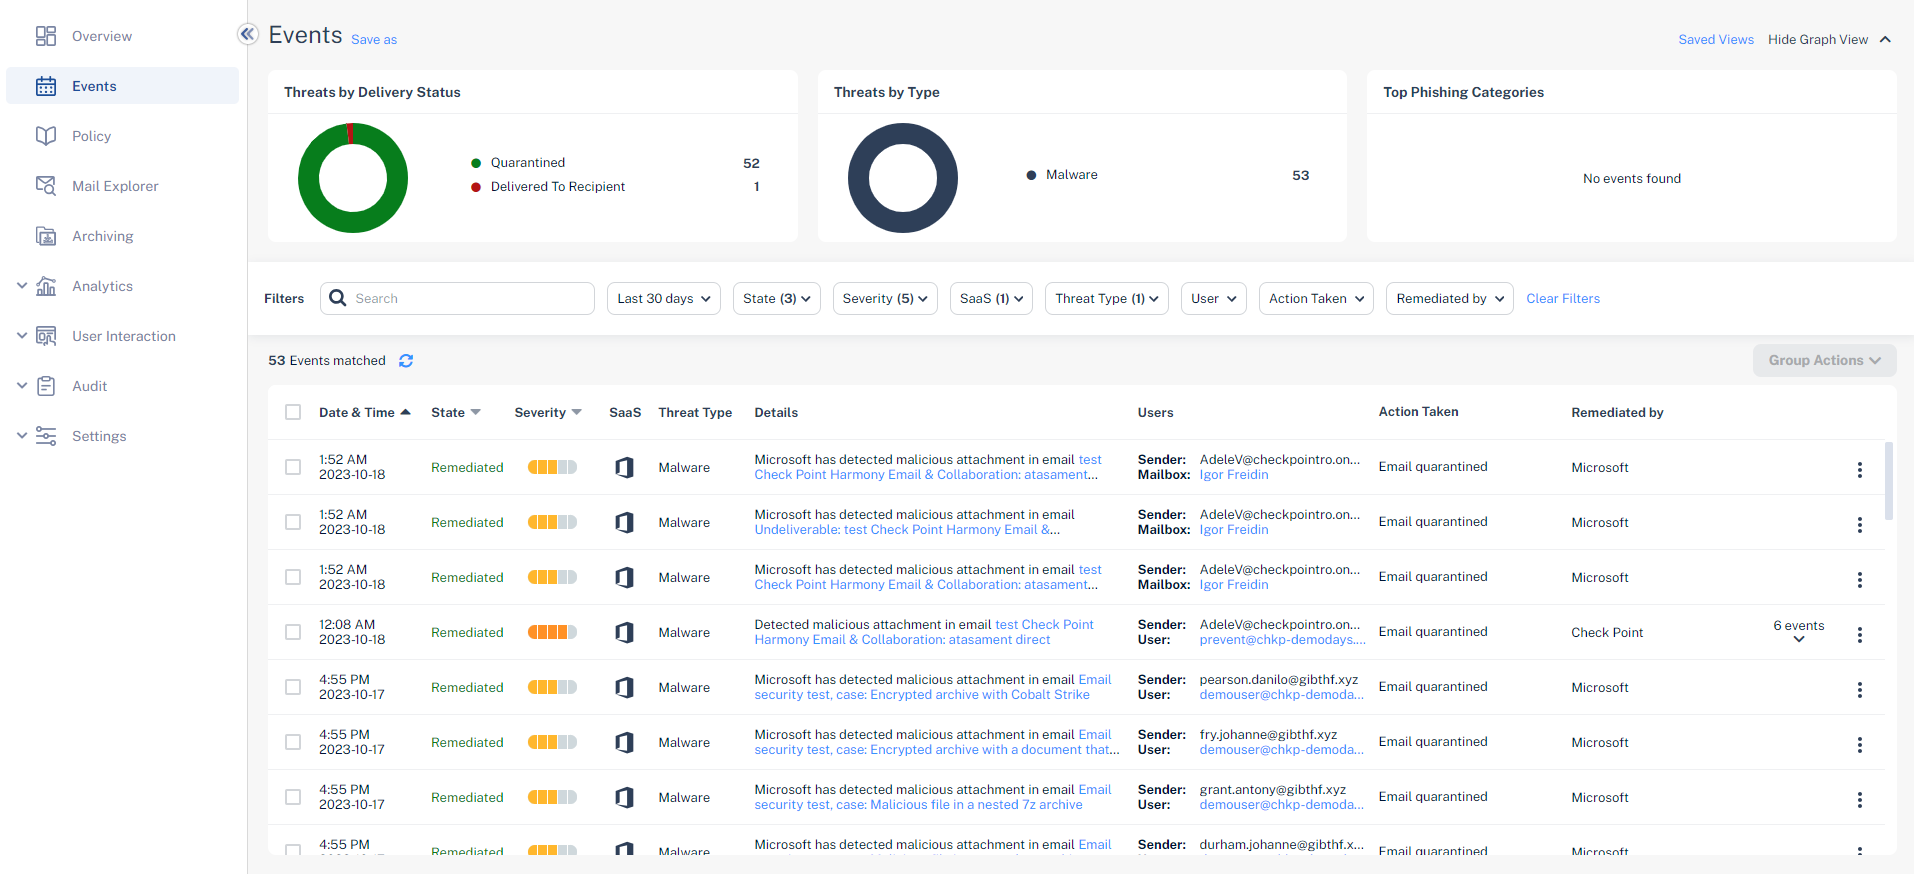Check the fry.johanne event row
This screenshot has height=874, width=1914.
[293, 742]
